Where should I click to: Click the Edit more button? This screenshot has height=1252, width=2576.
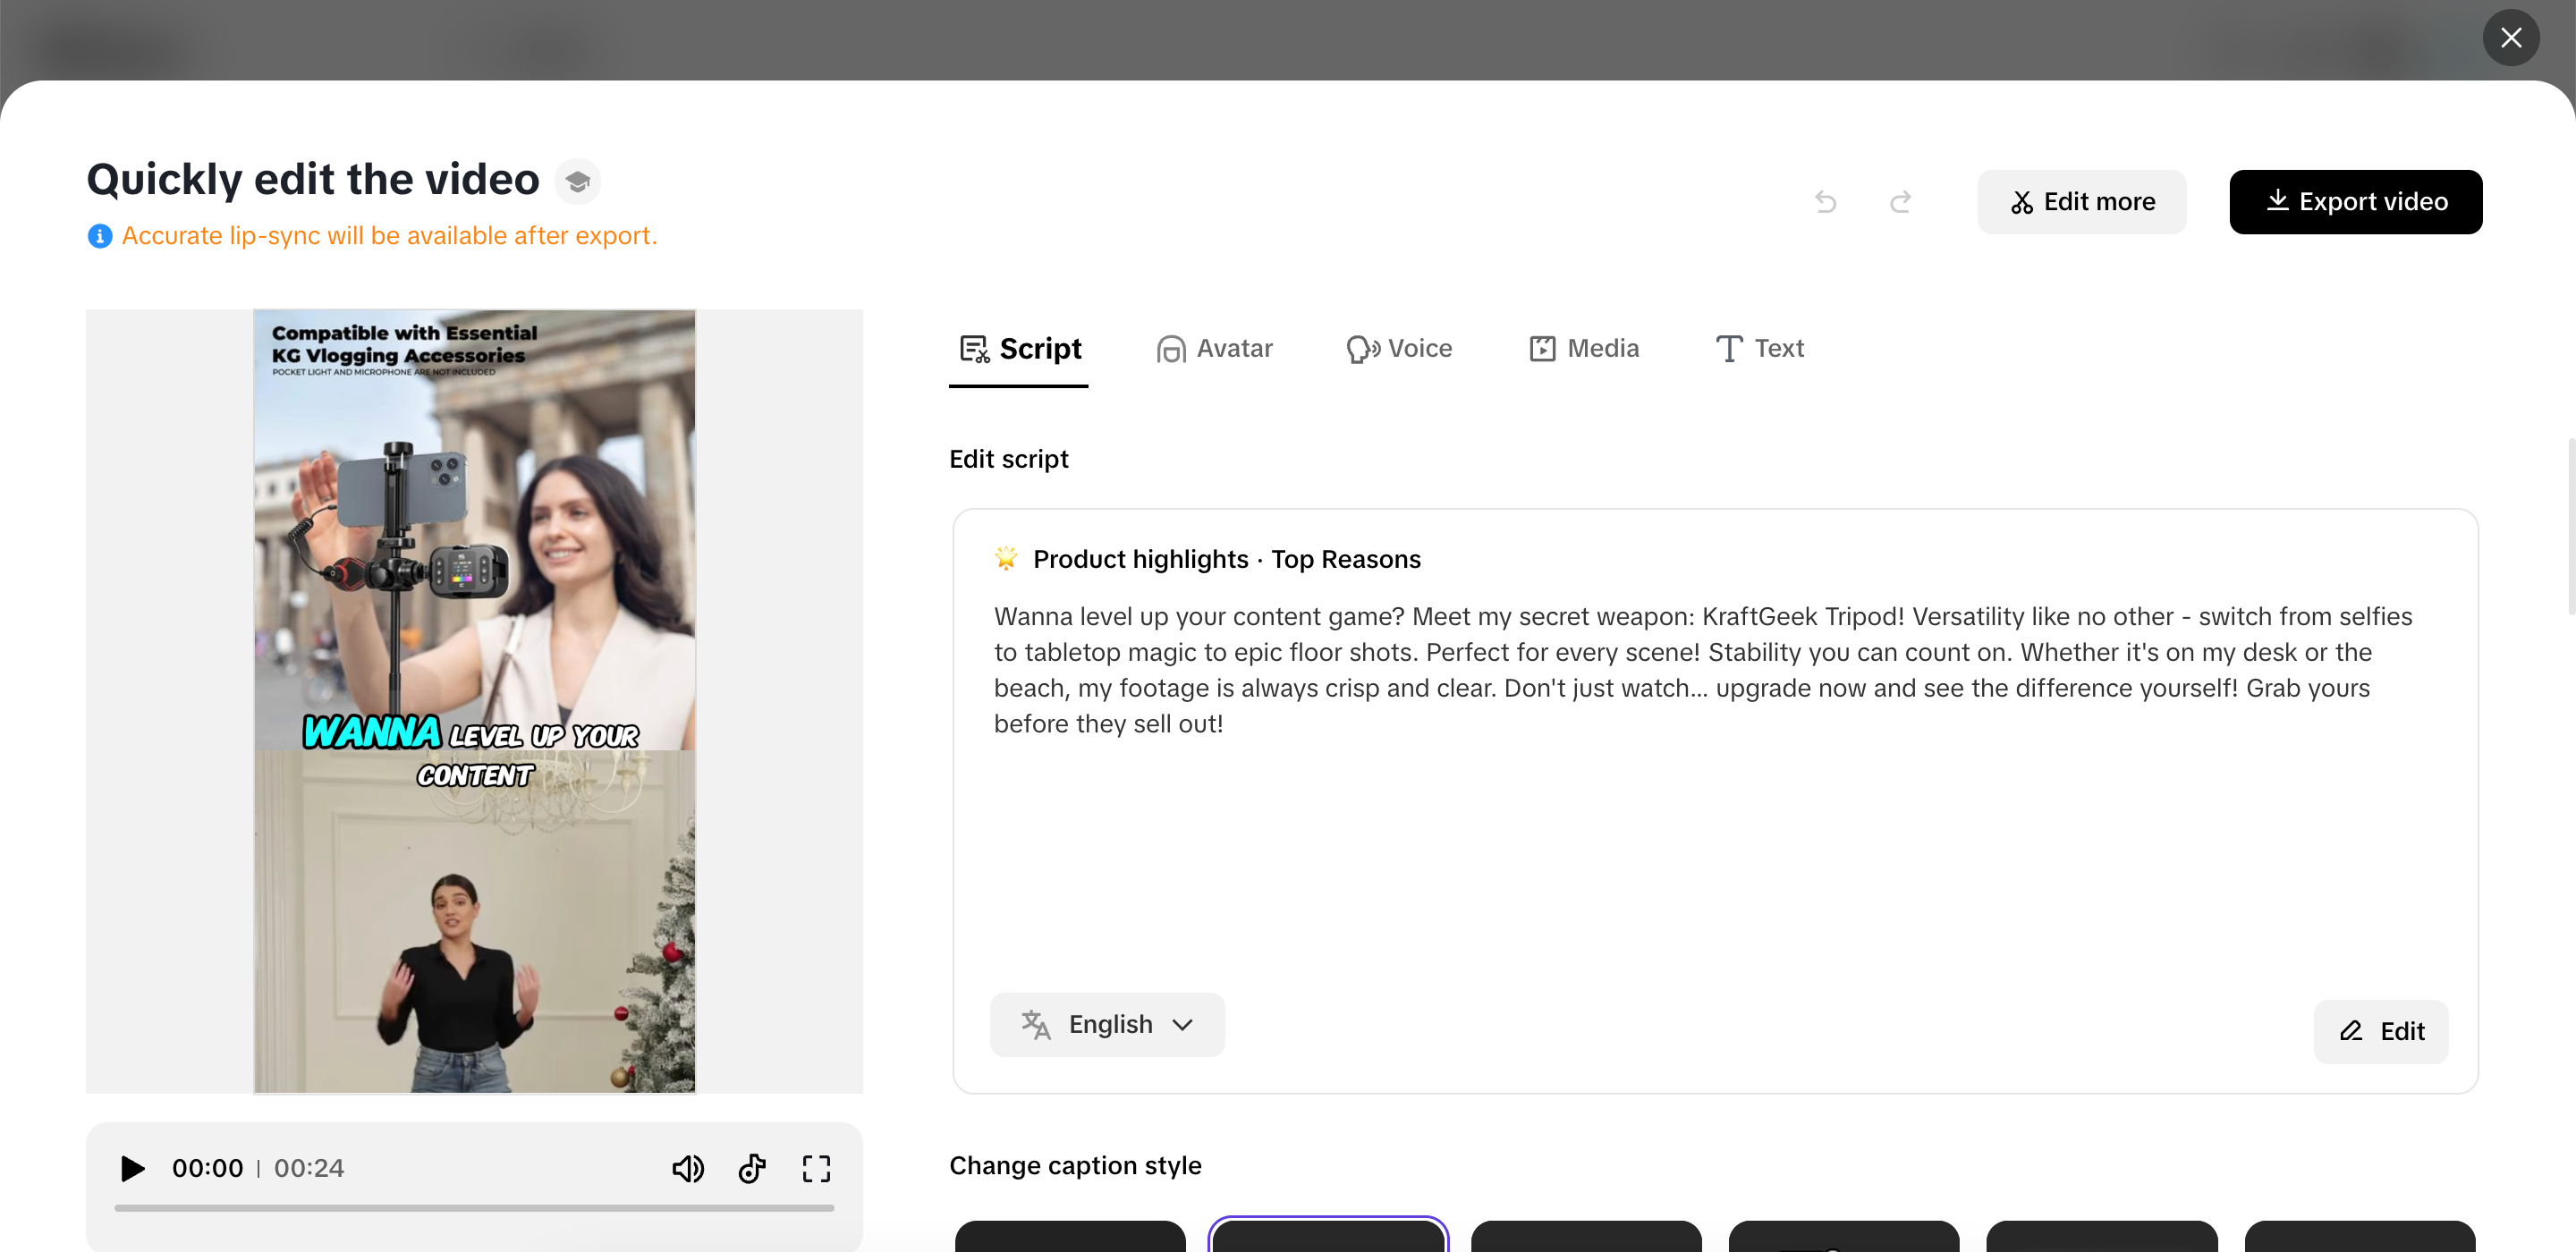coord(2081,202)
